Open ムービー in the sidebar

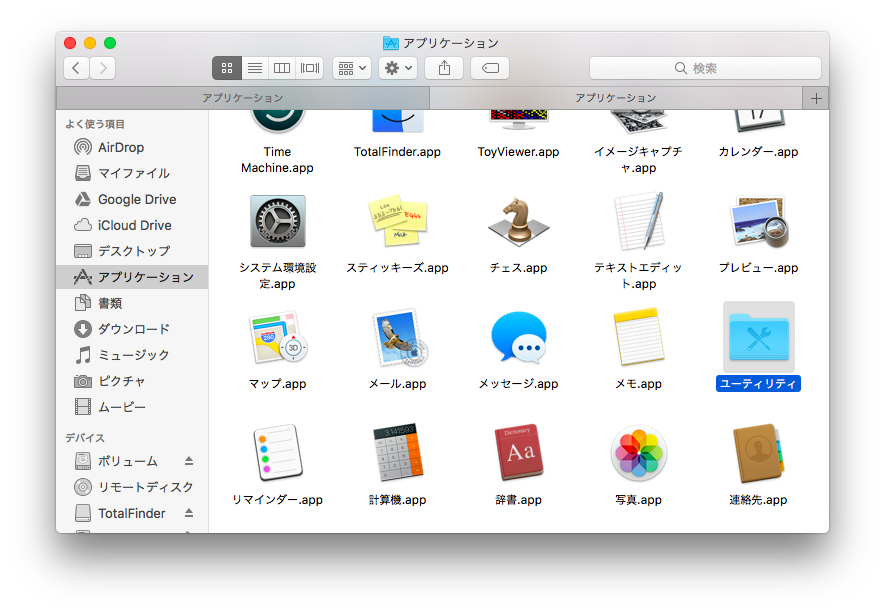click(x=132, y=407)
